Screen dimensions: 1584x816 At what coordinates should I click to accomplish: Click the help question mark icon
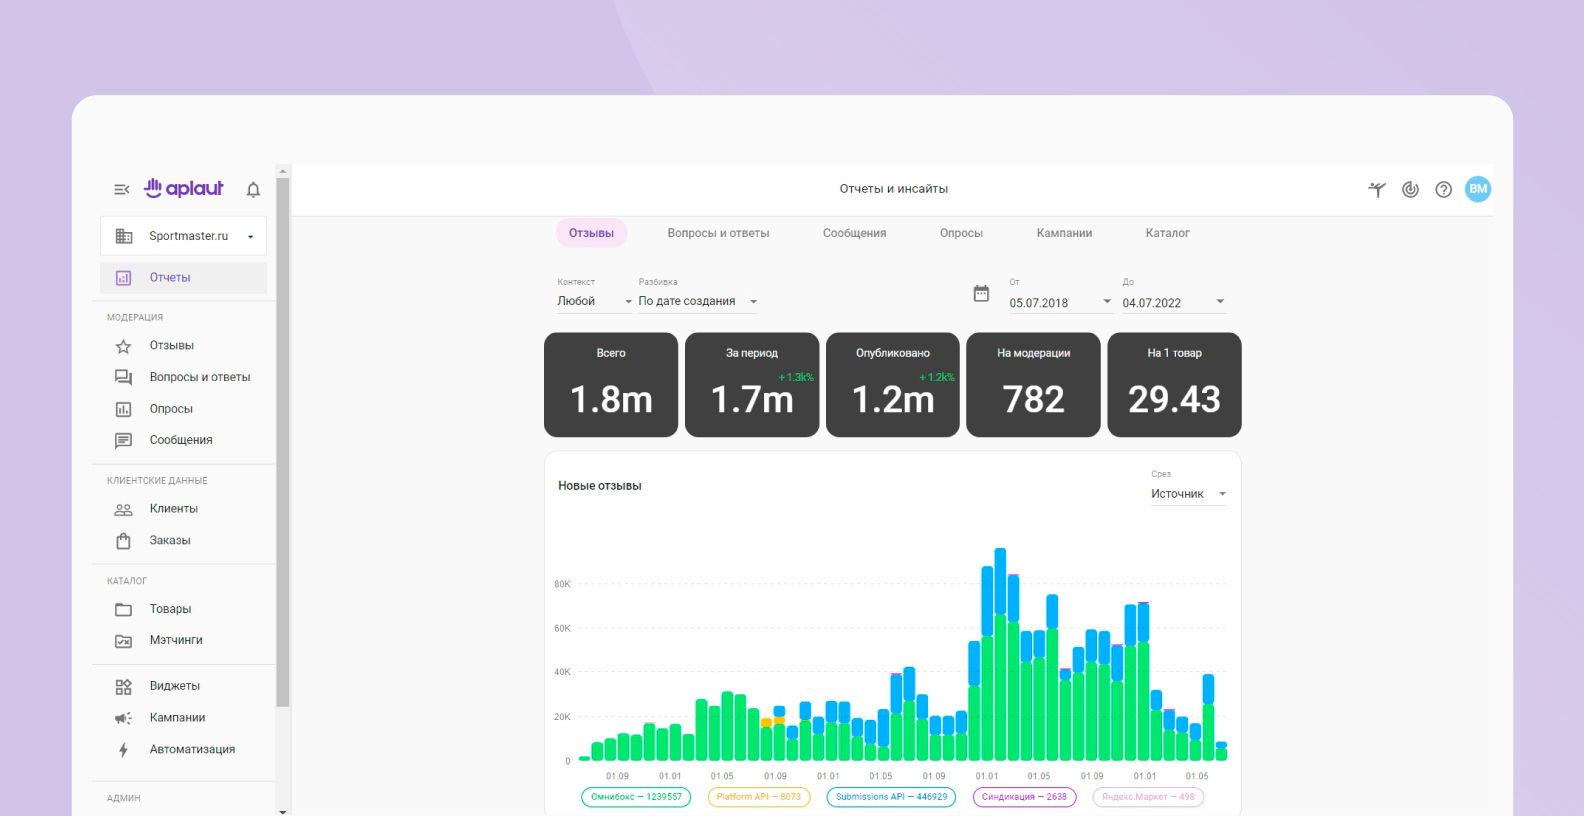1443,189
